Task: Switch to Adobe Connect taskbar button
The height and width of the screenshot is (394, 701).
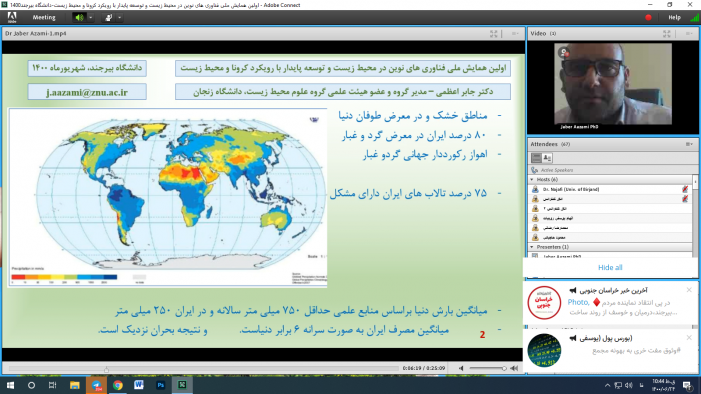Action: tap(182, 385)
